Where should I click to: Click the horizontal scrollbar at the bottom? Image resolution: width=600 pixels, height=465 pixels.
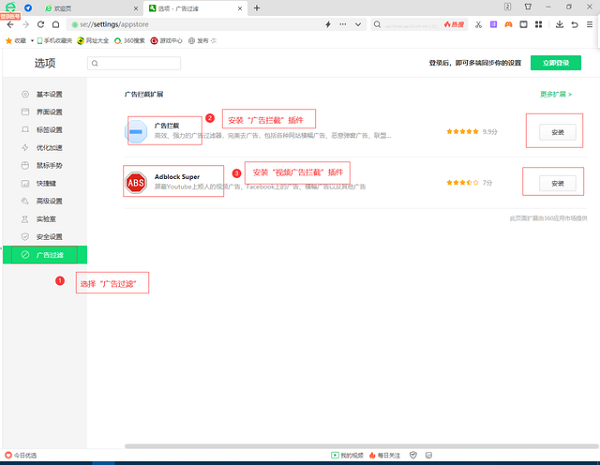[x=340, y=446]
